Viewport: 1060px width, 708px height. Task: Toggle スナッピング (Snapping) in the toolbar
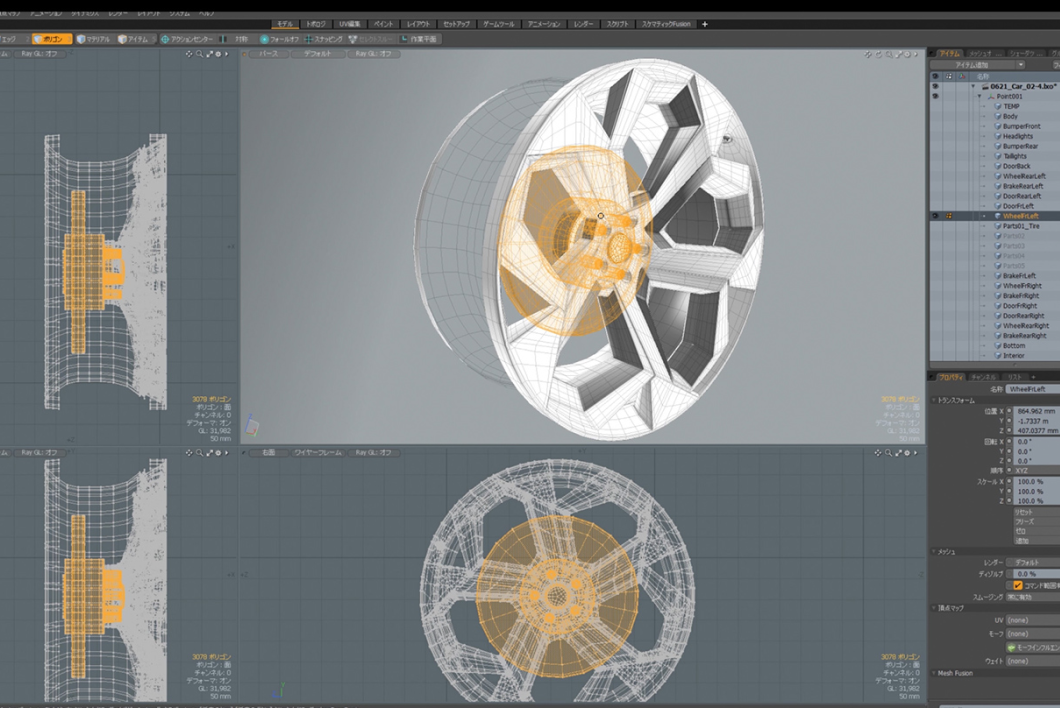click(323, 39)
